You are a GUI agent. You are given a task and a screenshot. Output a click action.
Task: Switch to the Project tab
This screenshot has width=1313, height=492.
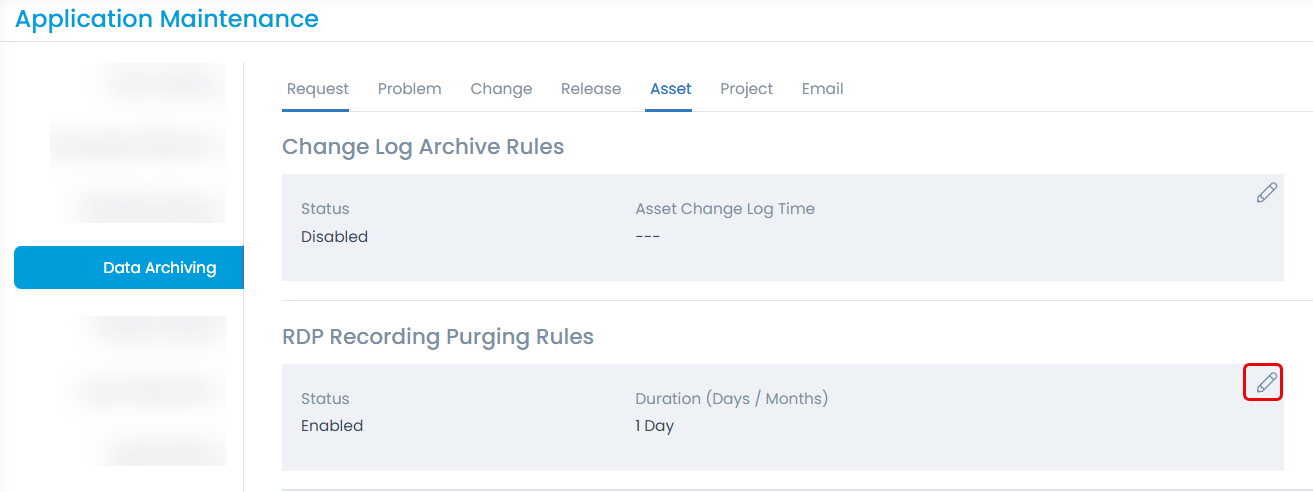tap(746, 89)
